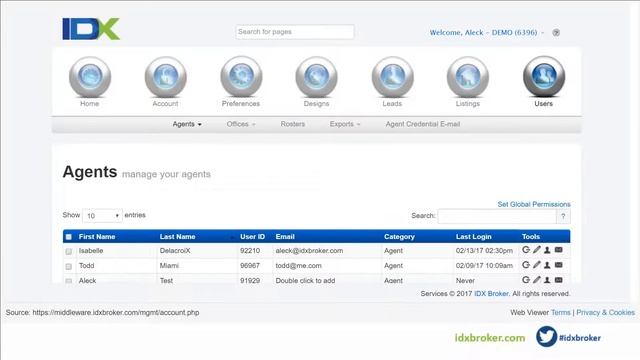Open the Account section orb
This screenshot has width=640, height=360.
(x=165, y=77)
